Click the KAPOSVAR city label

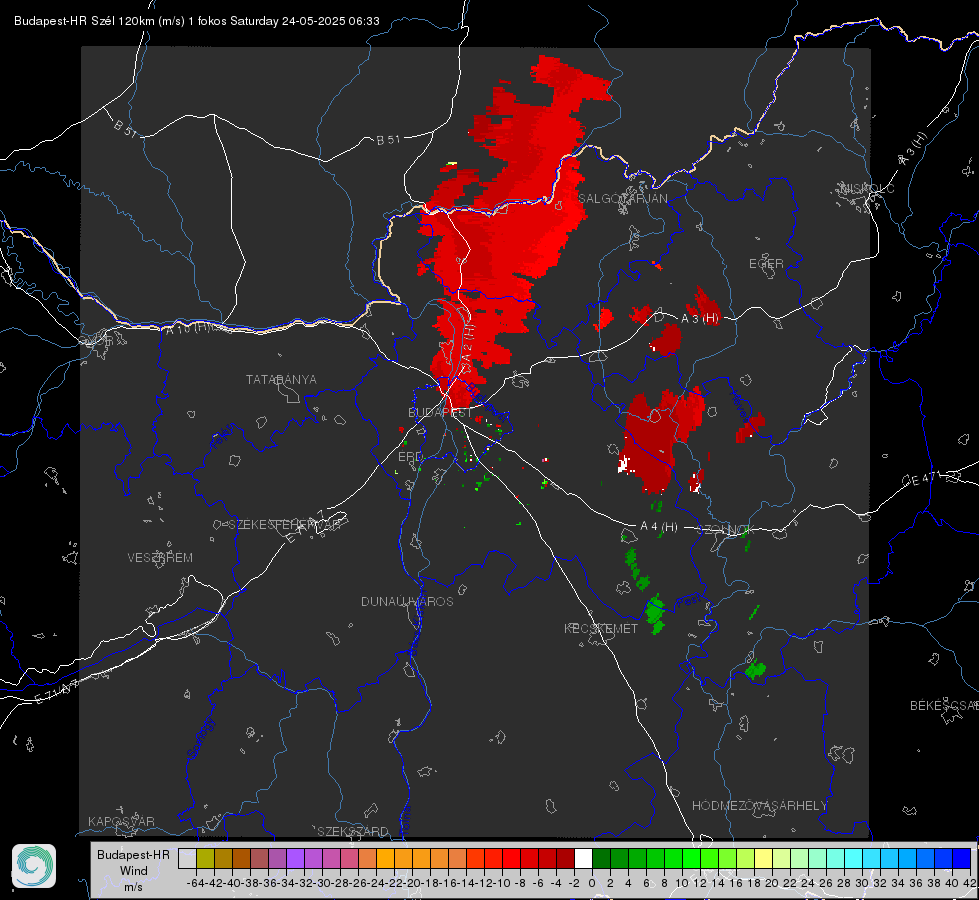121,821
